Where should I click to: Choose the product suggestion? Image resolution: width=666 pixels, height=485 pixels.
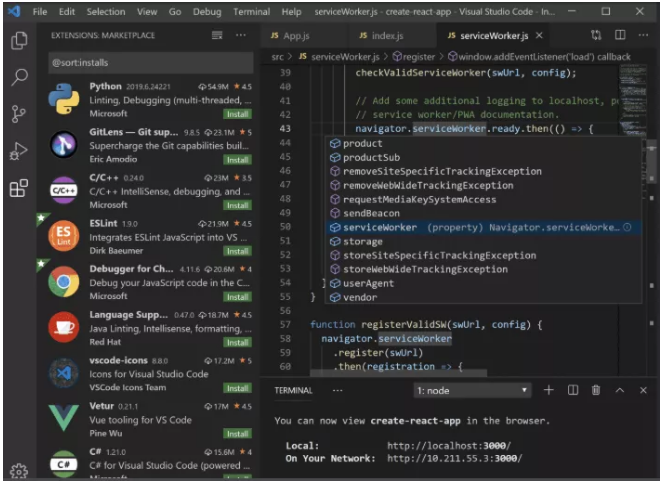pos(483,144)
